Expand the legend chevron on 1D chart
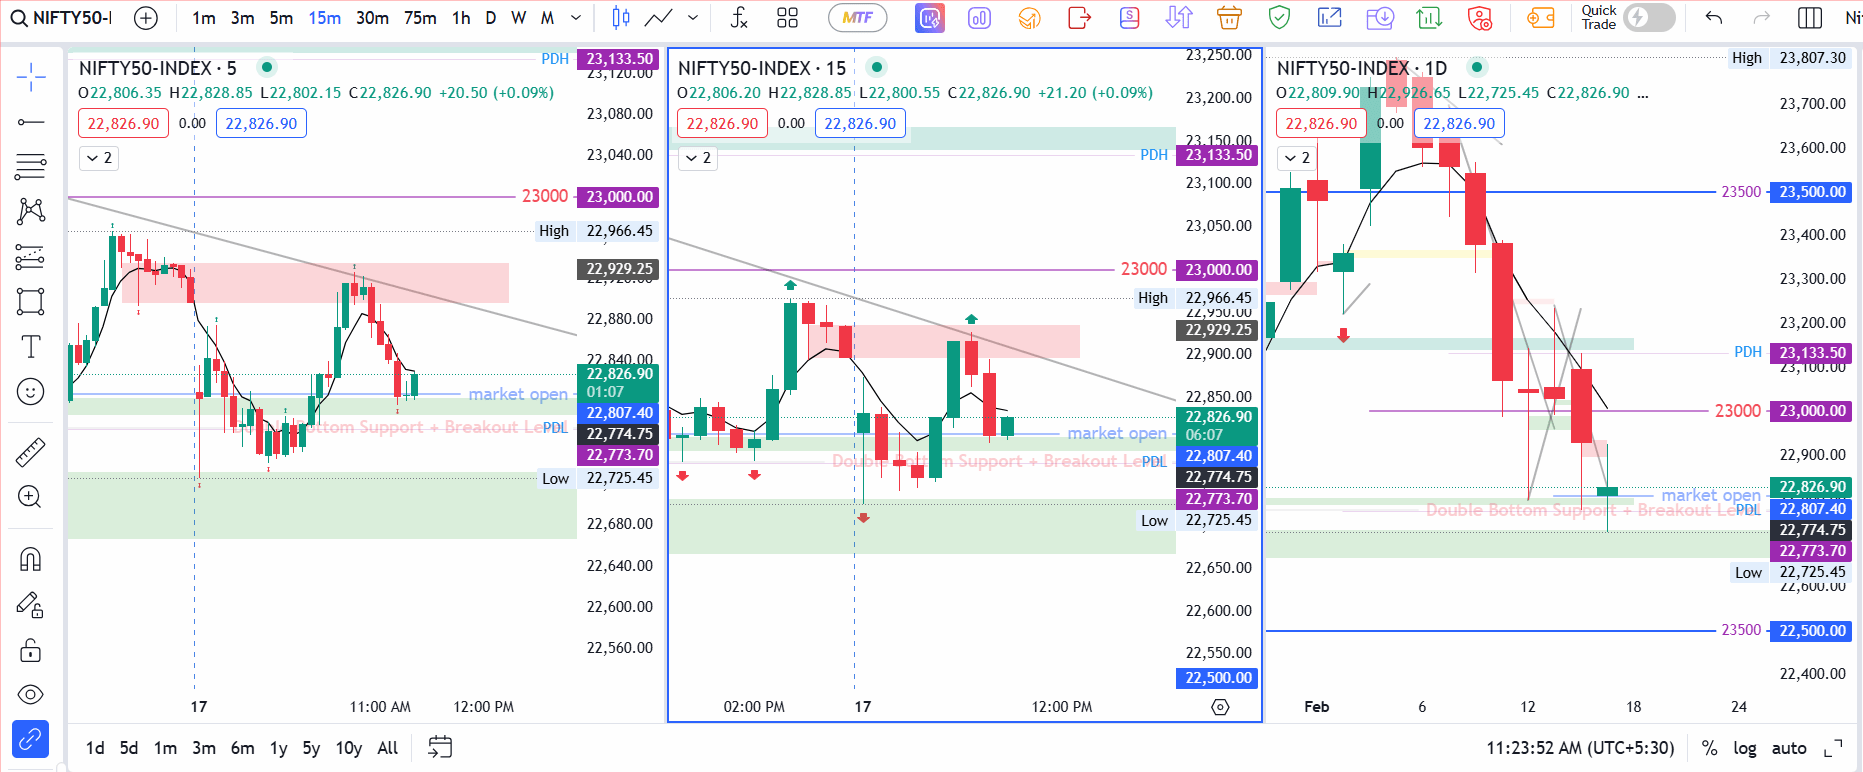1863x772 pixels. [1297, 158]
